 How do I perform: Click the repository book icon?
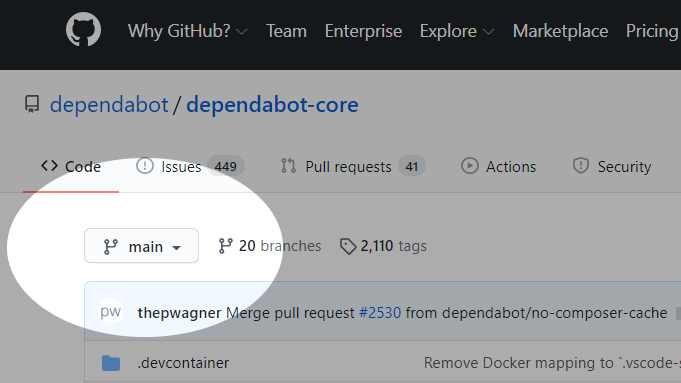[x=32, y=104]
